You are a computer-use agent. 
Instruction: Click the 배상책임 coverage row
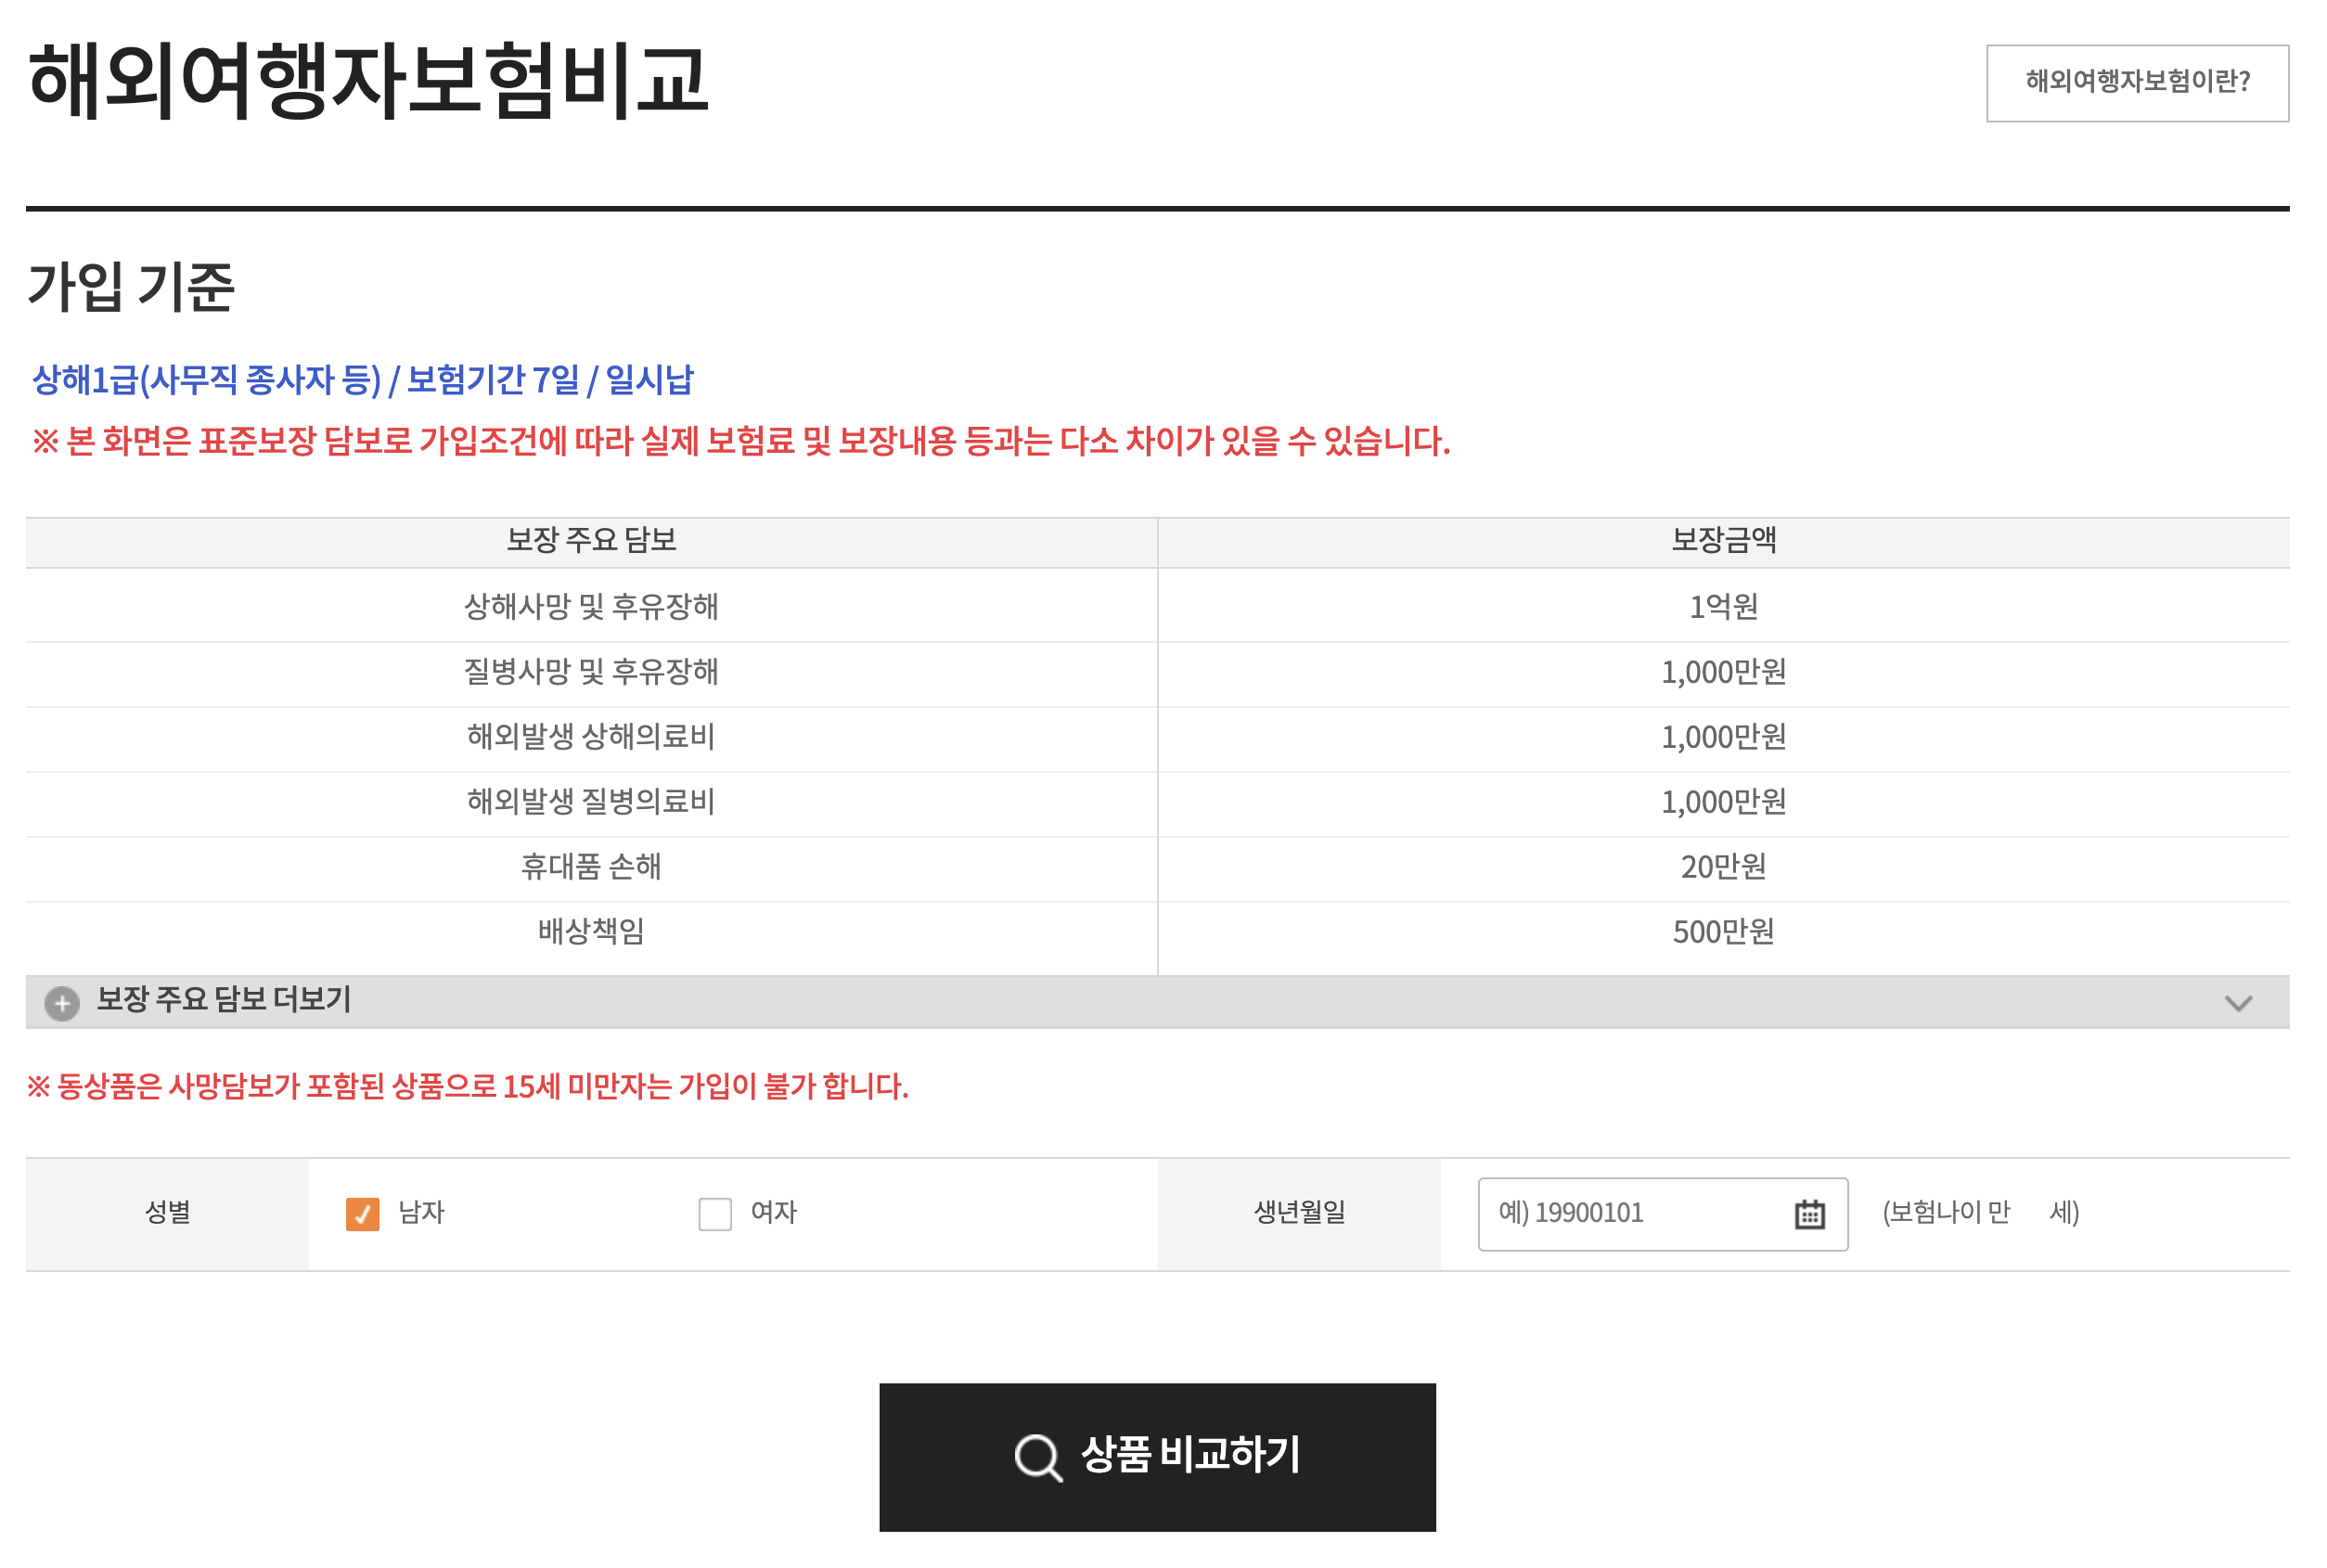(x=591, y=932)
